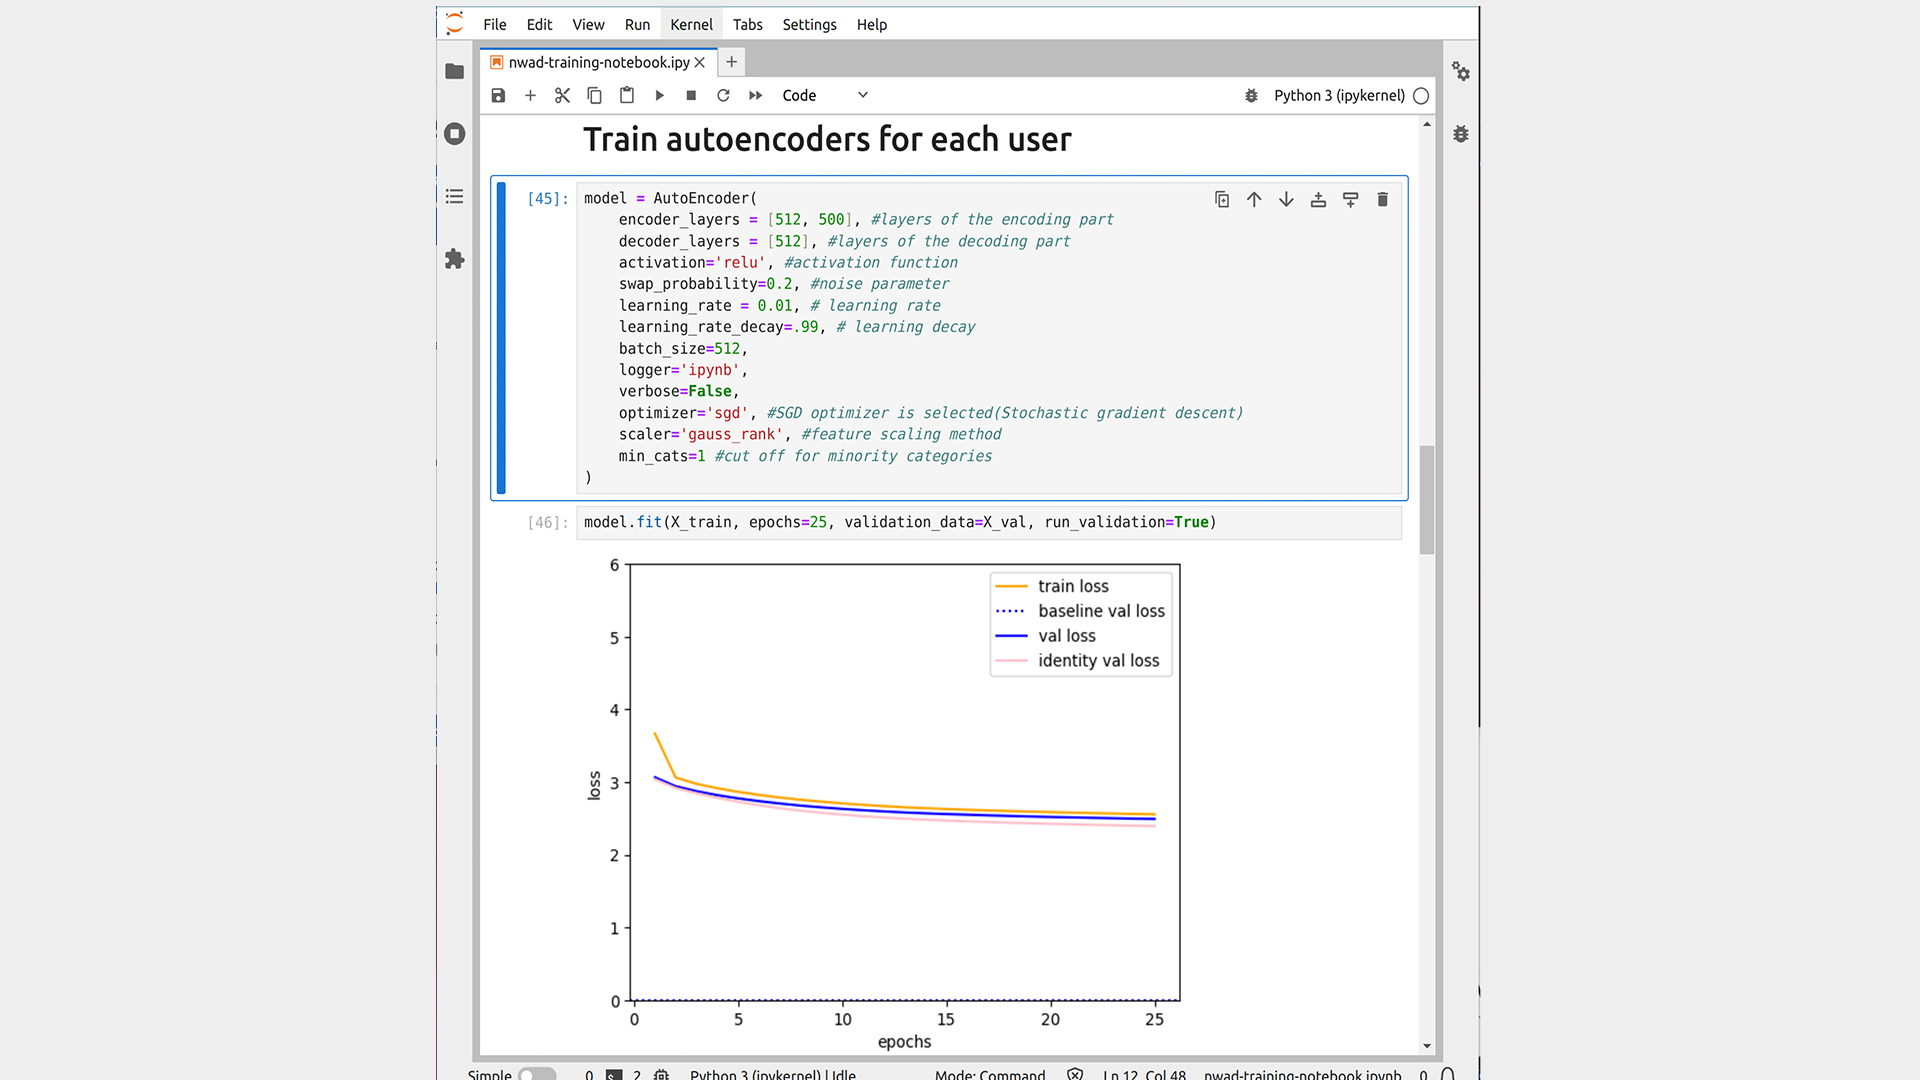Open the file browser sidebar panel
Image resolution: width=1920 pixels, height=1080 pixels.
(x=455, y=71)
